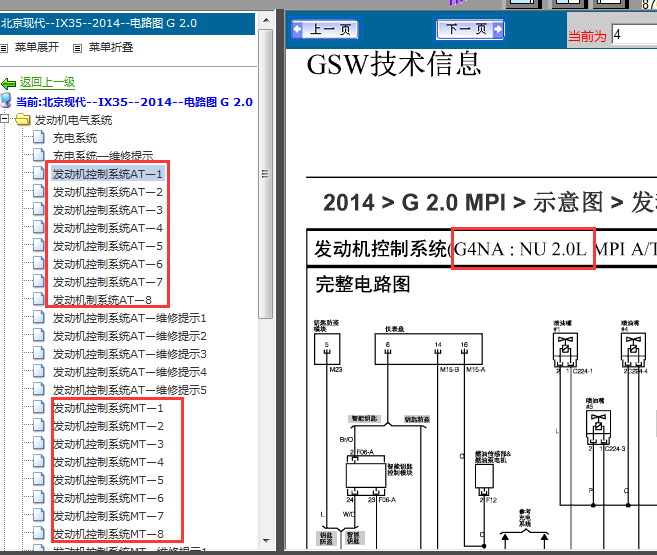Screen dimensions: 657x555
Task: Click the page icon beside 发动机控制系统AT—2
Action: pyautogui.click(x=39, y=191)
